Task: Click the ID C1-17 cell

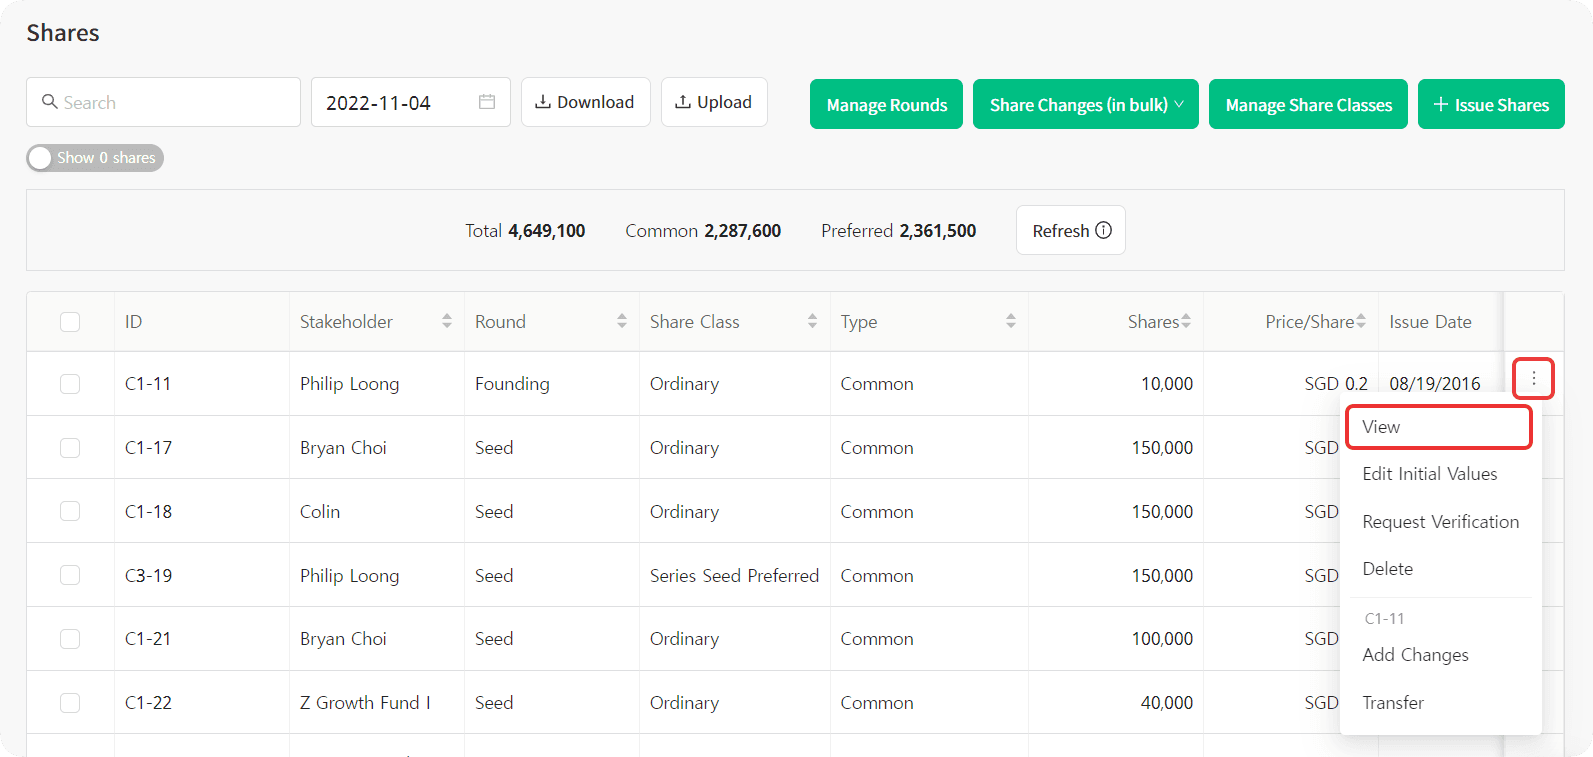Action: click(148, 448)
